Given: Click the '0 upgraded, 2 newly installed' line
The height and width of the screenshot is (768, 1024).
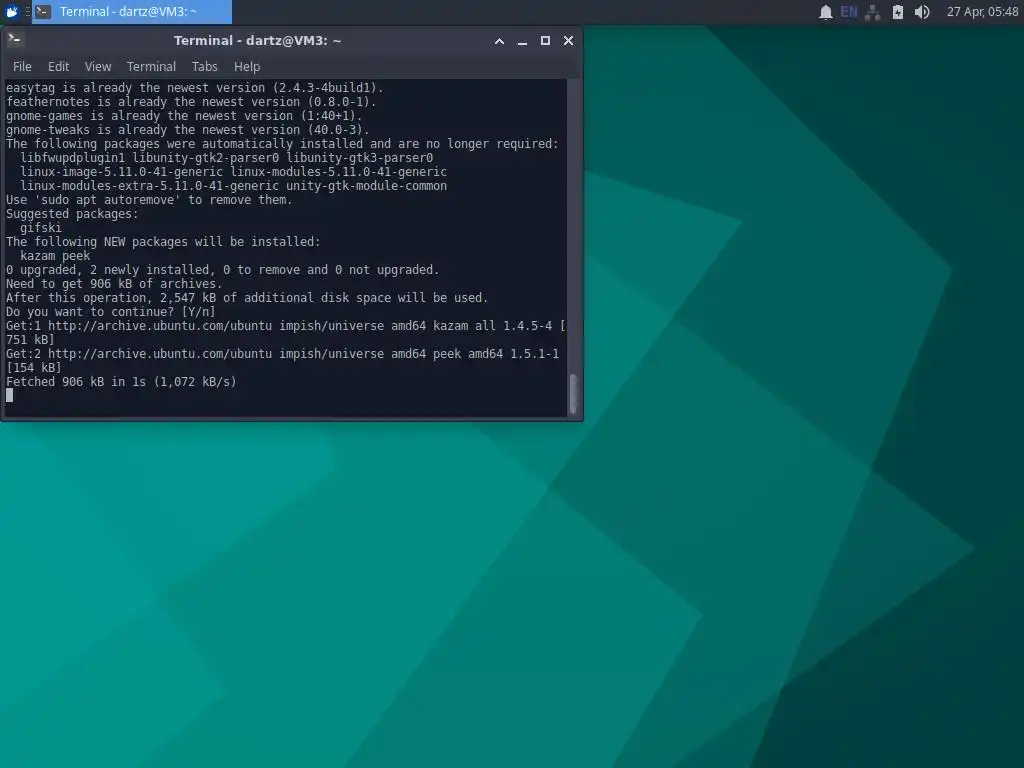Looking at the screenshot, I should tap(223, 270).
